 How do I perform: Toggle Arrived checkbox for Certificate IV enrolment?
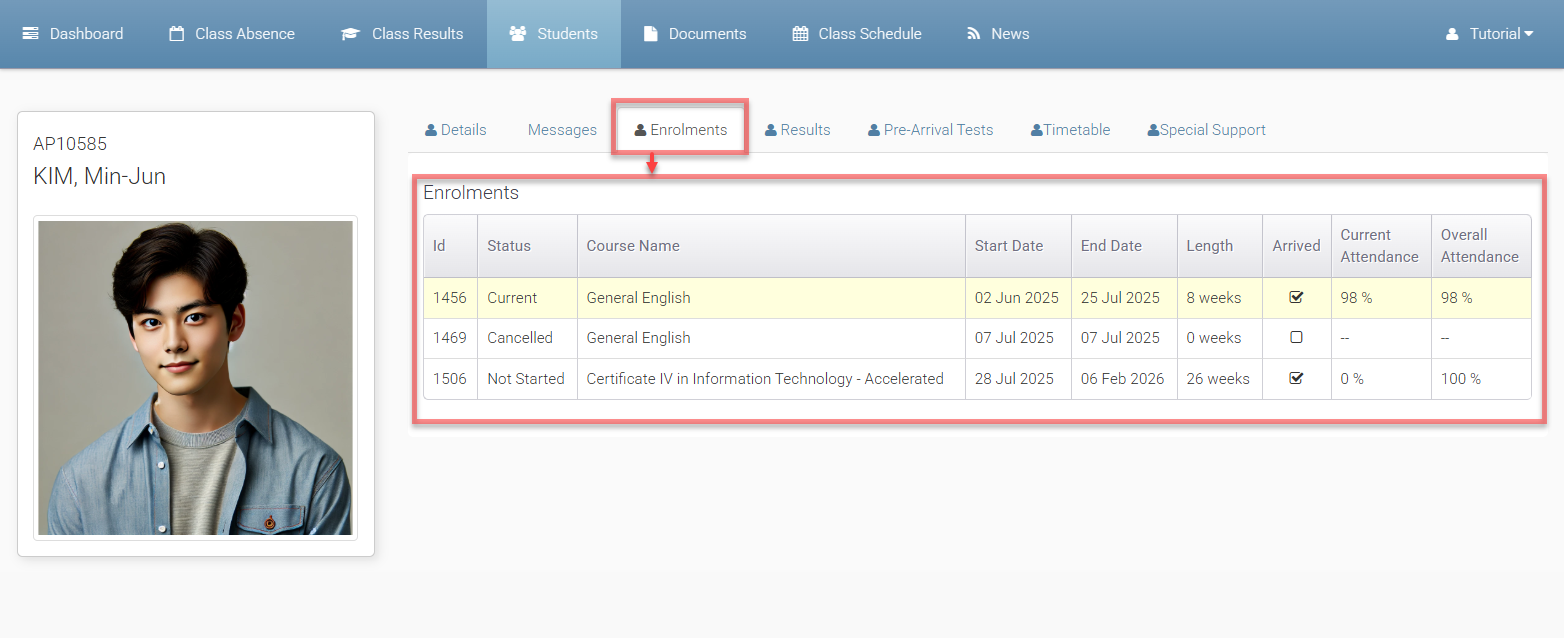1296,379
